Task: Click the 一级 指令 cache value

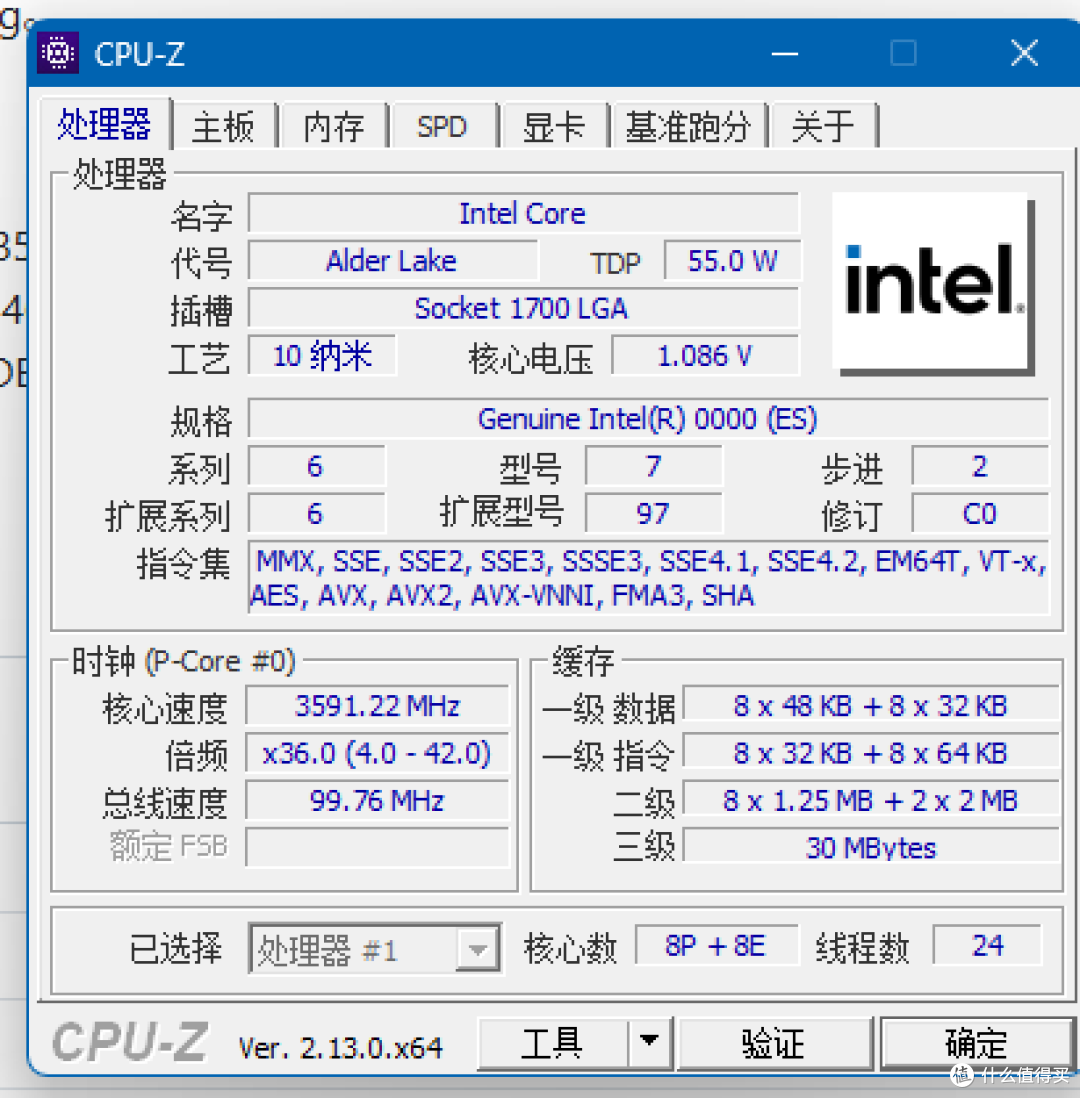Action: (871, 753)
